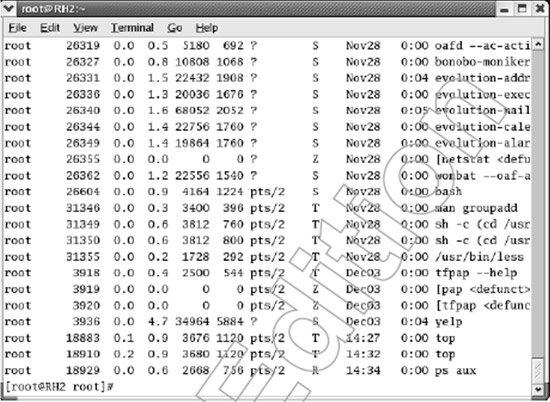Click the scrollbar up arrow
550x402 pixels.
tap(538, 45)
